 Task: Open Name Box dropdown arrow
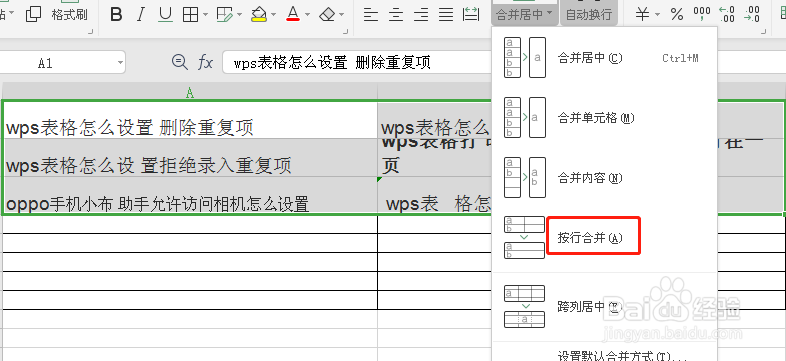(x=120, y=63)
